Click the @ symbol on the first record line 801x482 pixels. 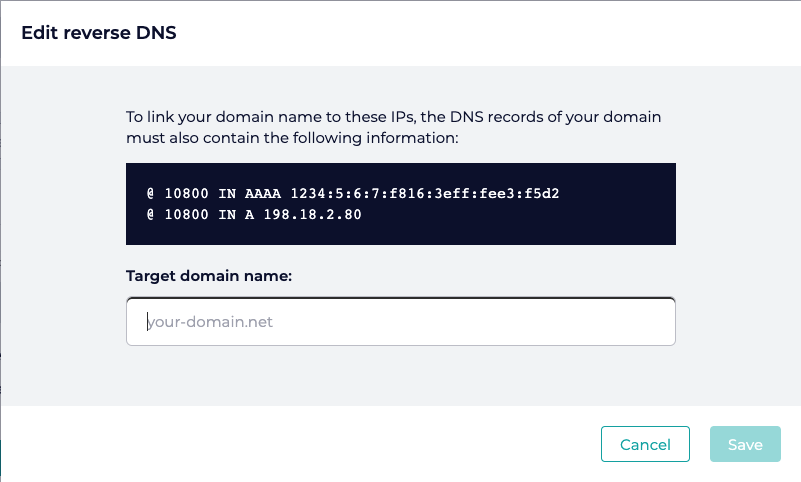point(151,194)
